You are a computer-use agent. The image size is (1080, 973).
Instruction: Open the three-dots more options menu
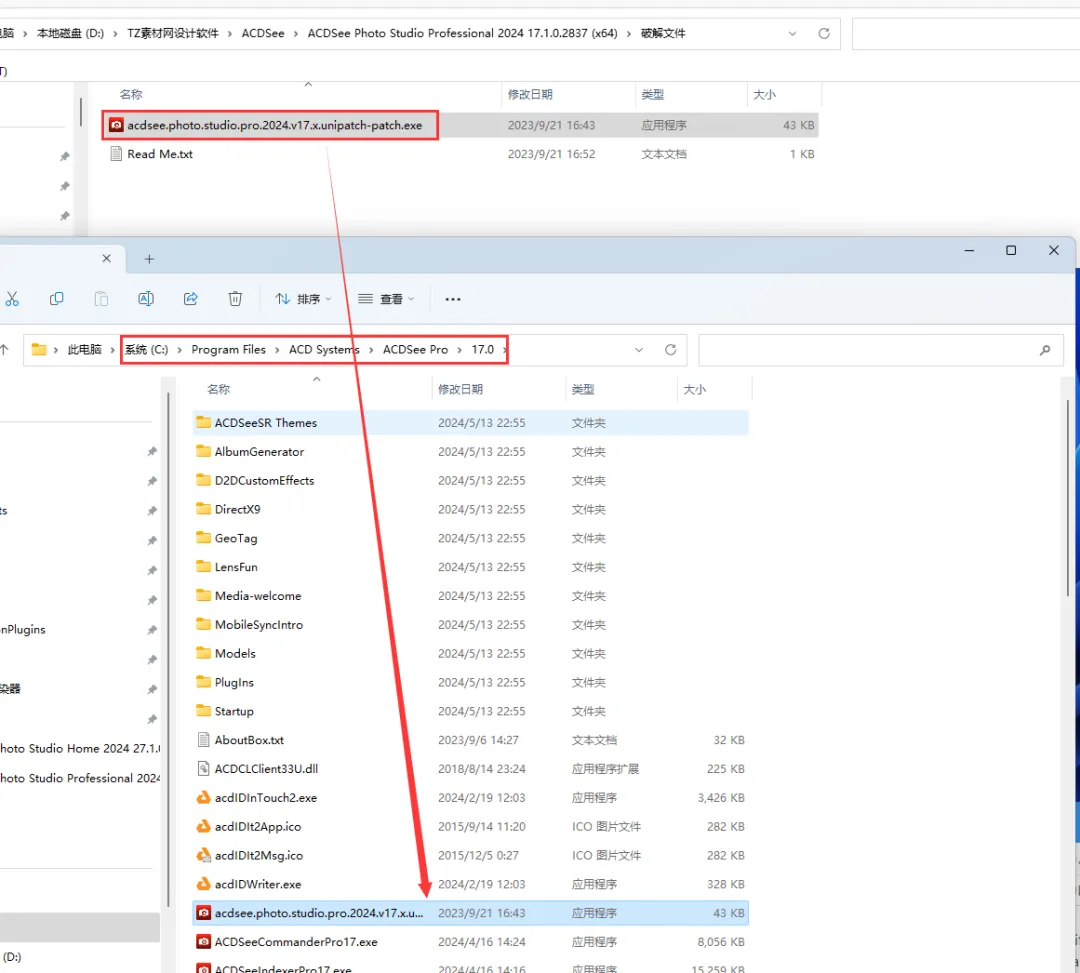(x=453, y=299)
